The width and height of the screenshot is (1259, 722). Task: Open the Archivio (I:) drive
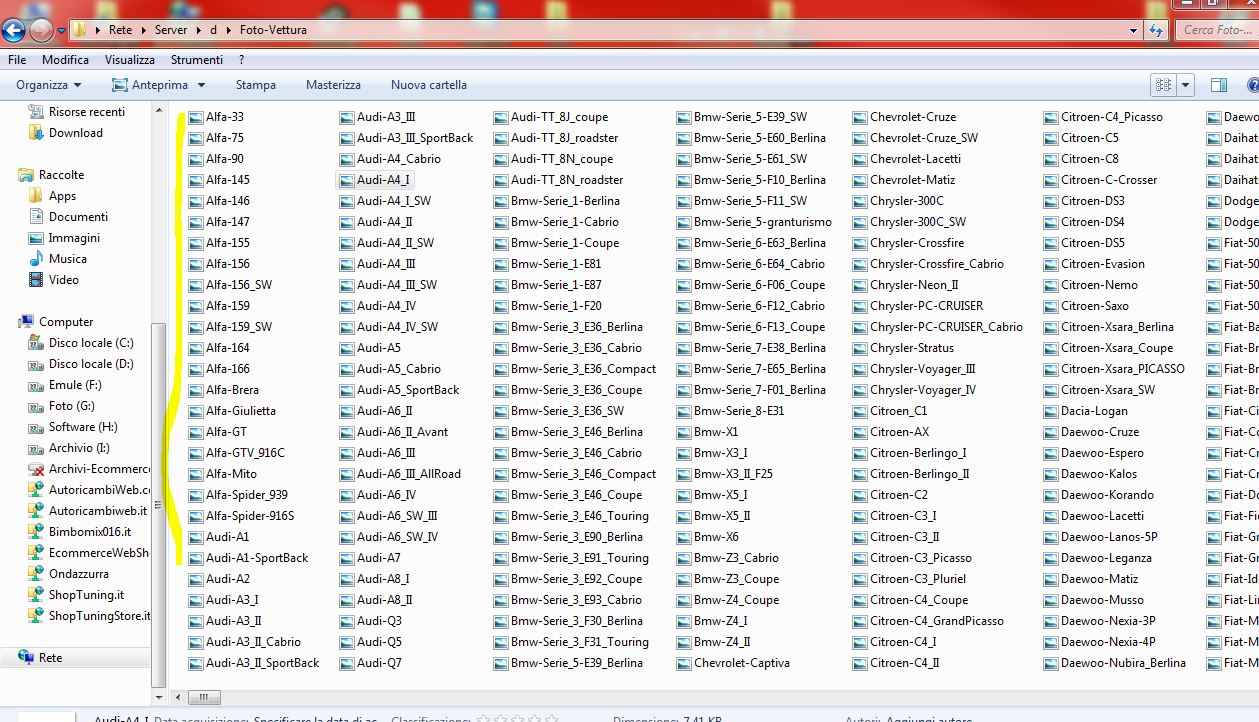click(79, 448)
